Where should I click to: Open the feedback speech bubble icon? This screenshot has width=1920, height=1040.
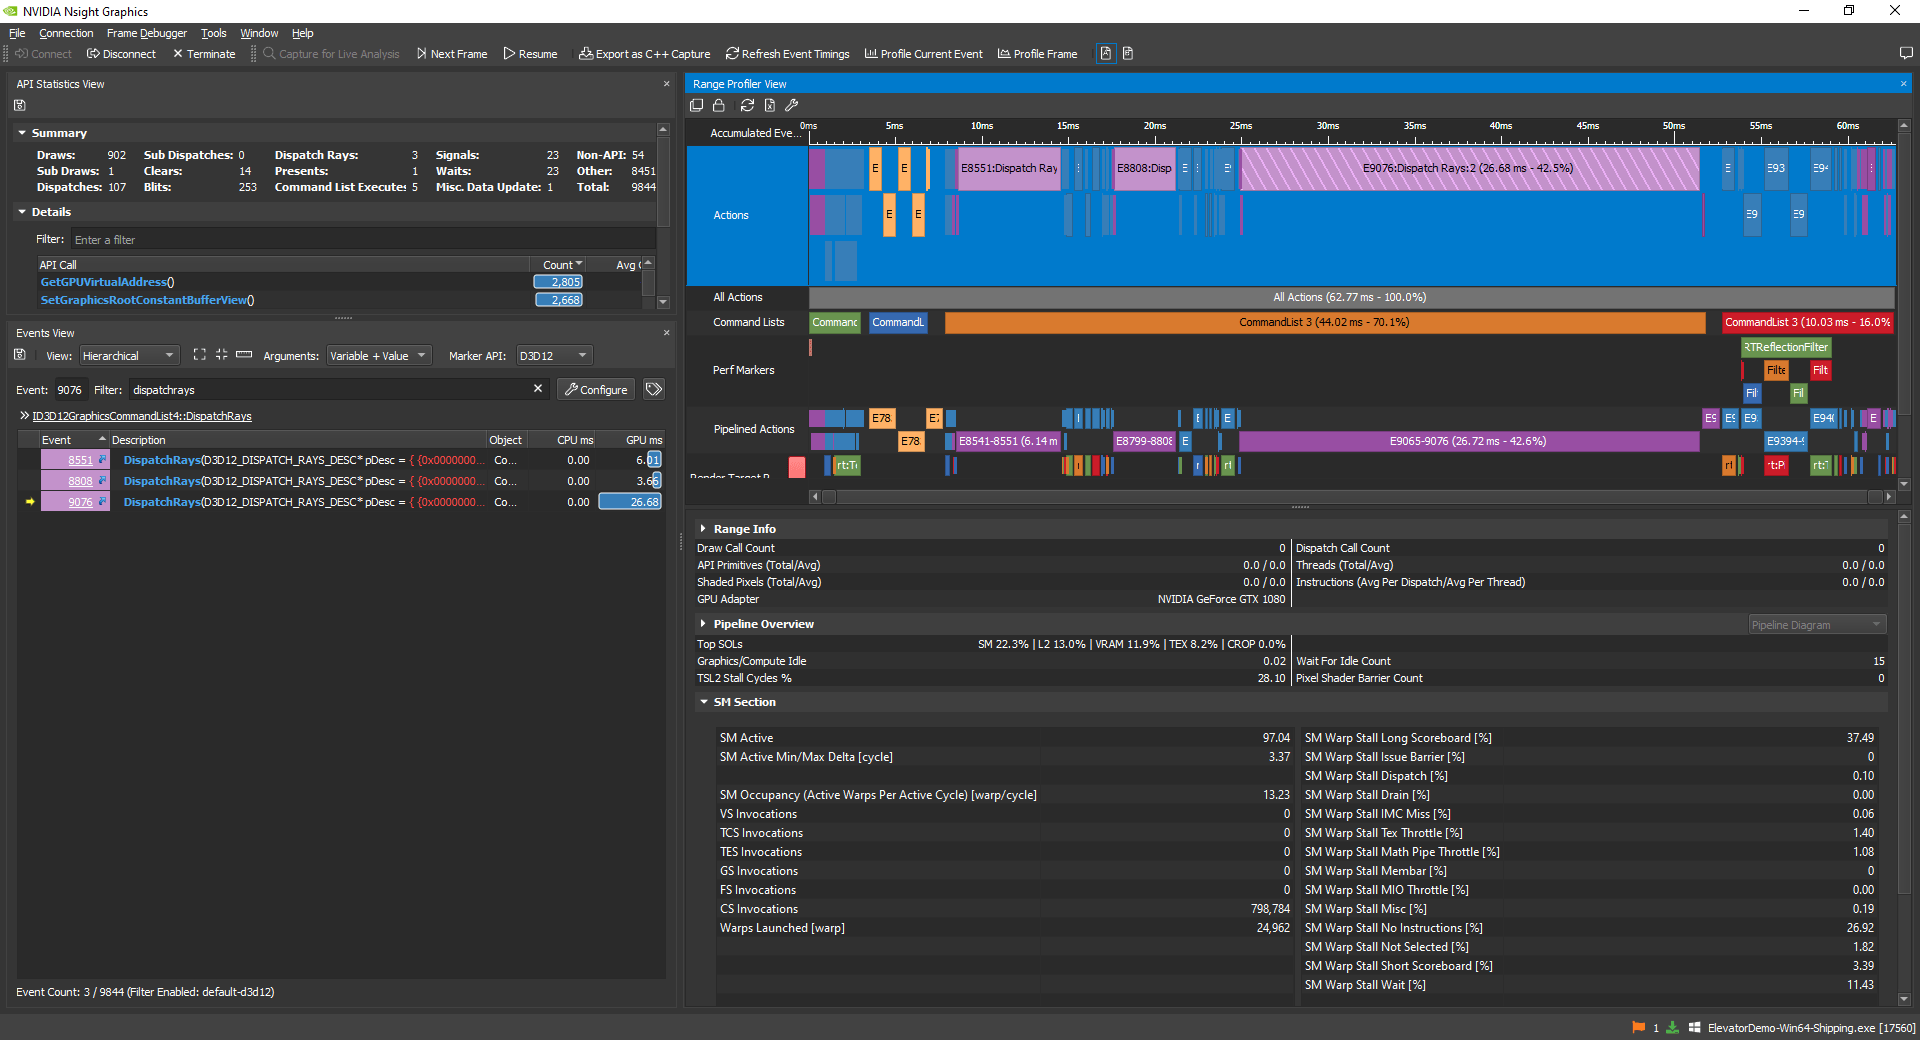click(1905, 53)
